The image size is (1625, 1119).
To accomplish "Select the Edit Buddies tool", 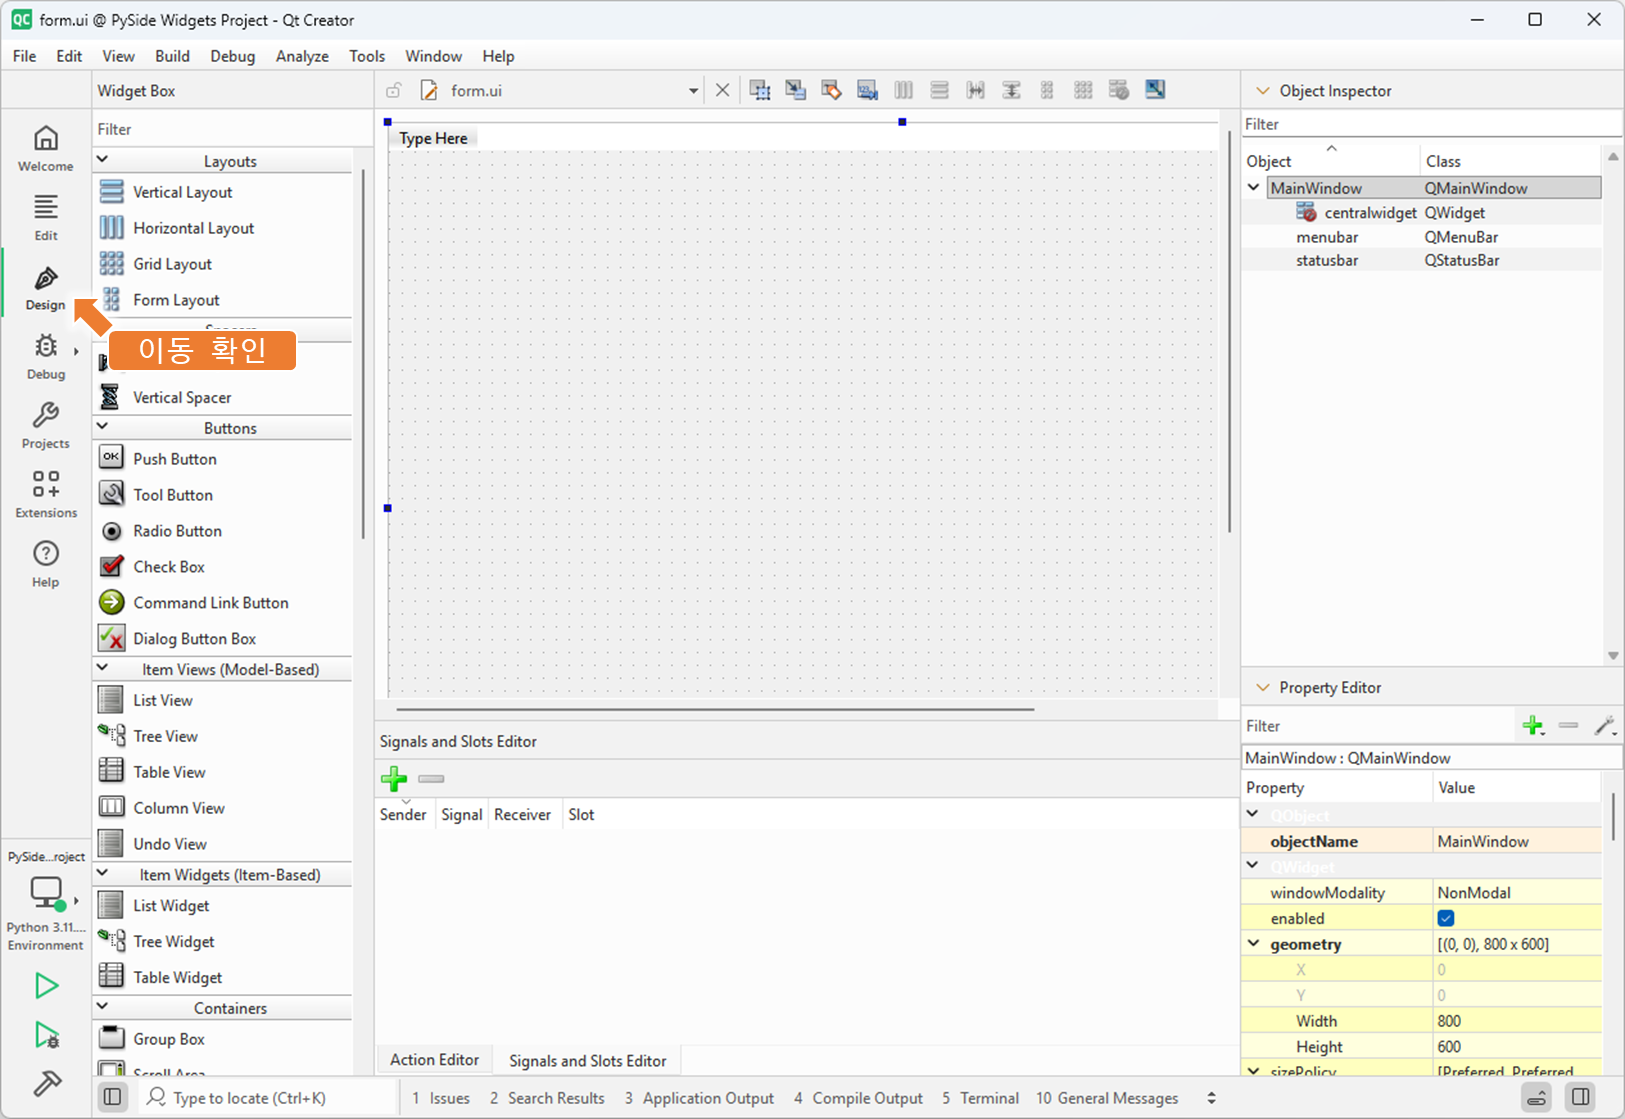I will tap(832, 90).
